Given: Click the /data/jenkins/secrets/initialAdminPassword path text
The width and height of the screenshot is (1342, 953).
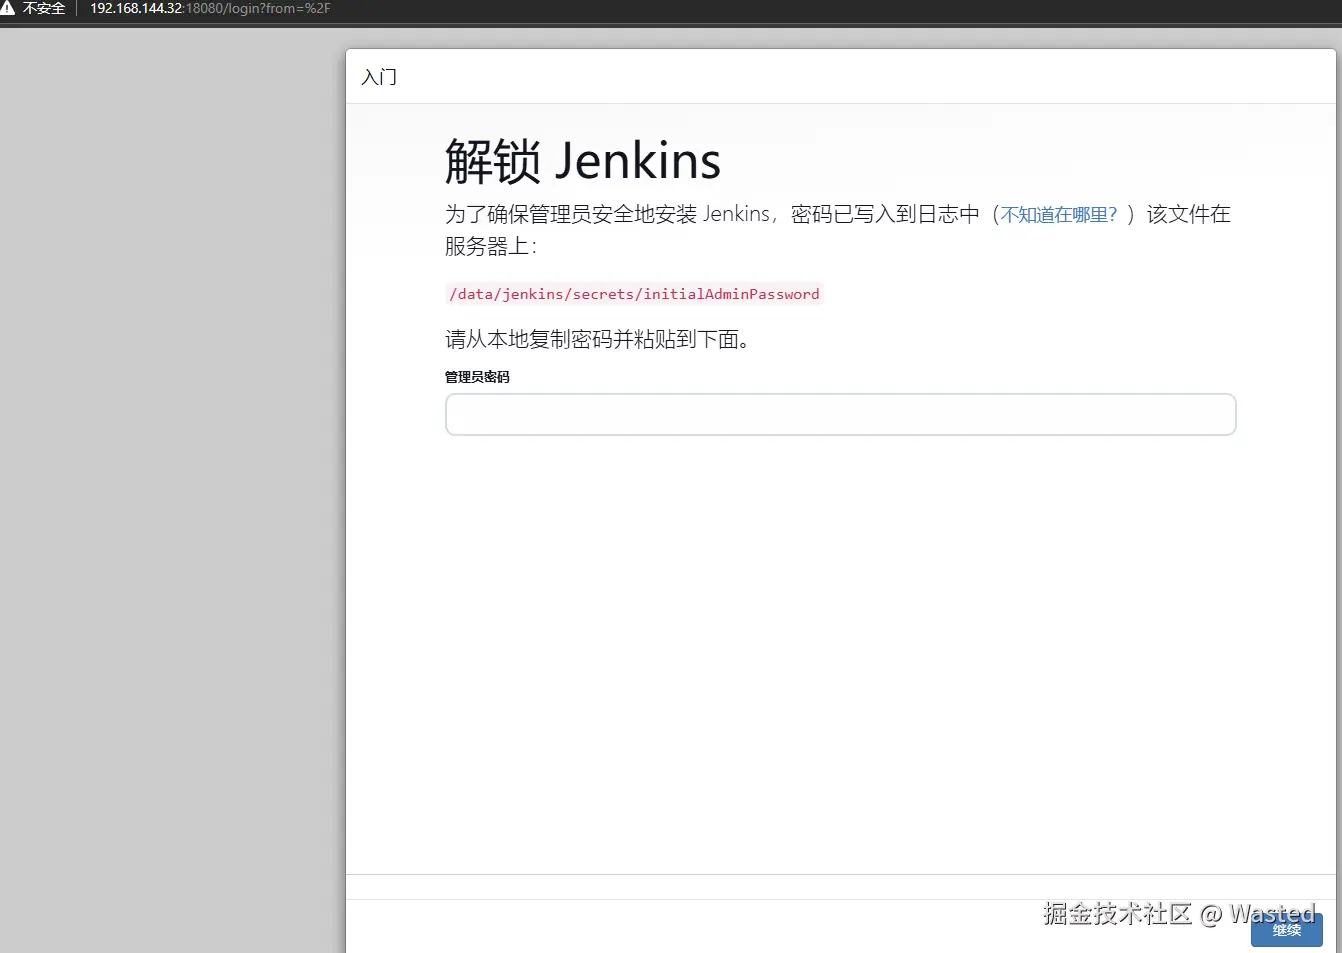Looking at the screenshot, I should tap(634, 294).
